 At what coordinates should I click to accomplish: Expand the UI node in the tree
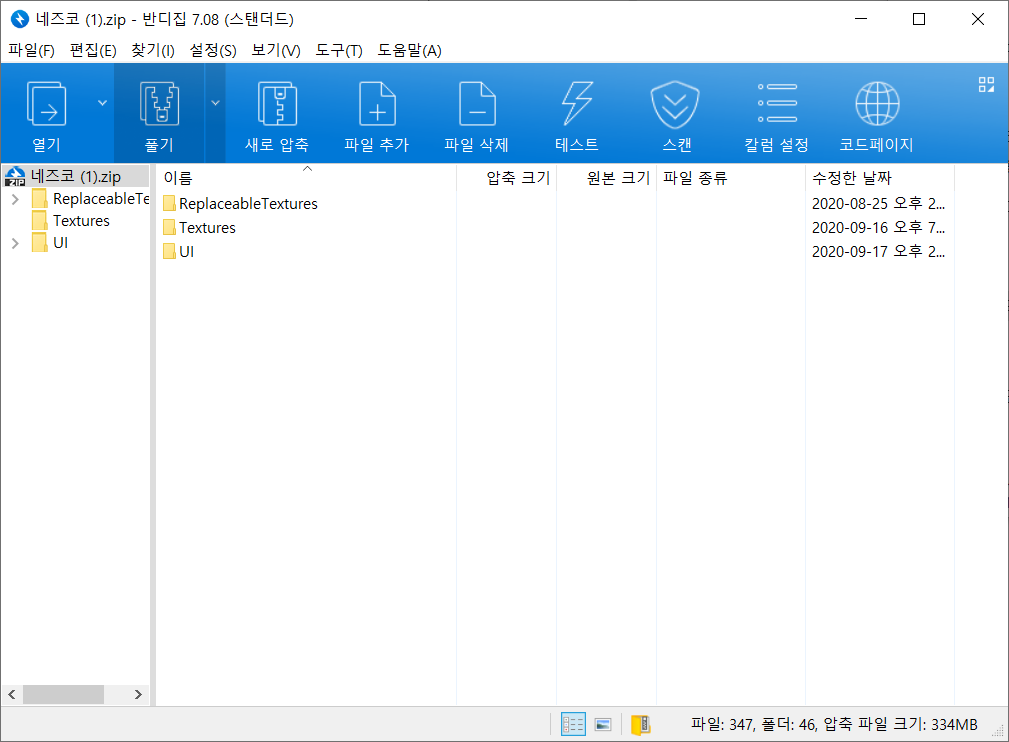(15, 243)
